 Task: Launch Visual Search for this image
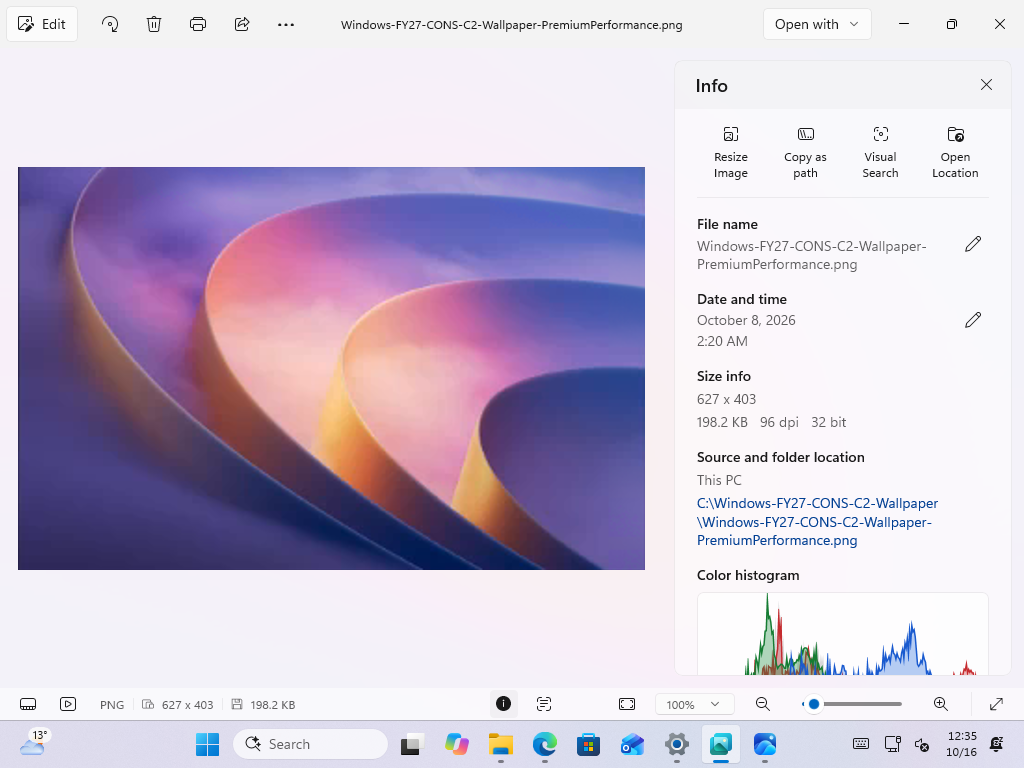click(x=880, y=153)
